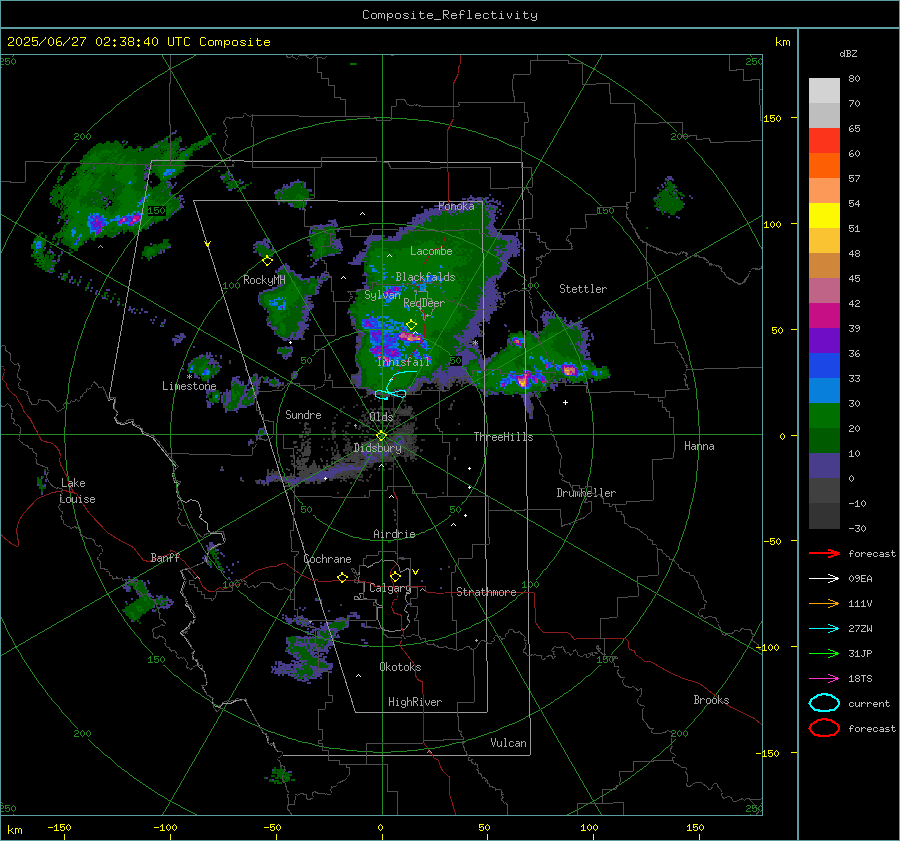This screenshot has height=841, width=900.
Task: Click the Brooks label
Action: tap(711, 700)
